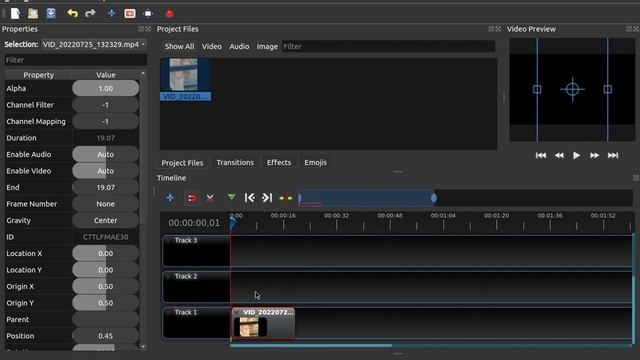Screen dimensions: 640x360
Task: Jump to the next marker
Action: click(x=267, y=198)
